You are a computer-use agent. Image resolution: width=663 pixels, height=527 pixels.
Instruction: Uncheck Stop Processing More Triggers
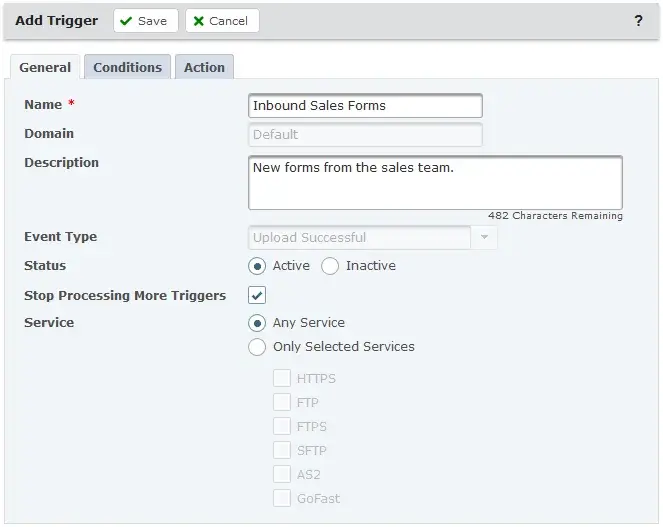(257, 295)
